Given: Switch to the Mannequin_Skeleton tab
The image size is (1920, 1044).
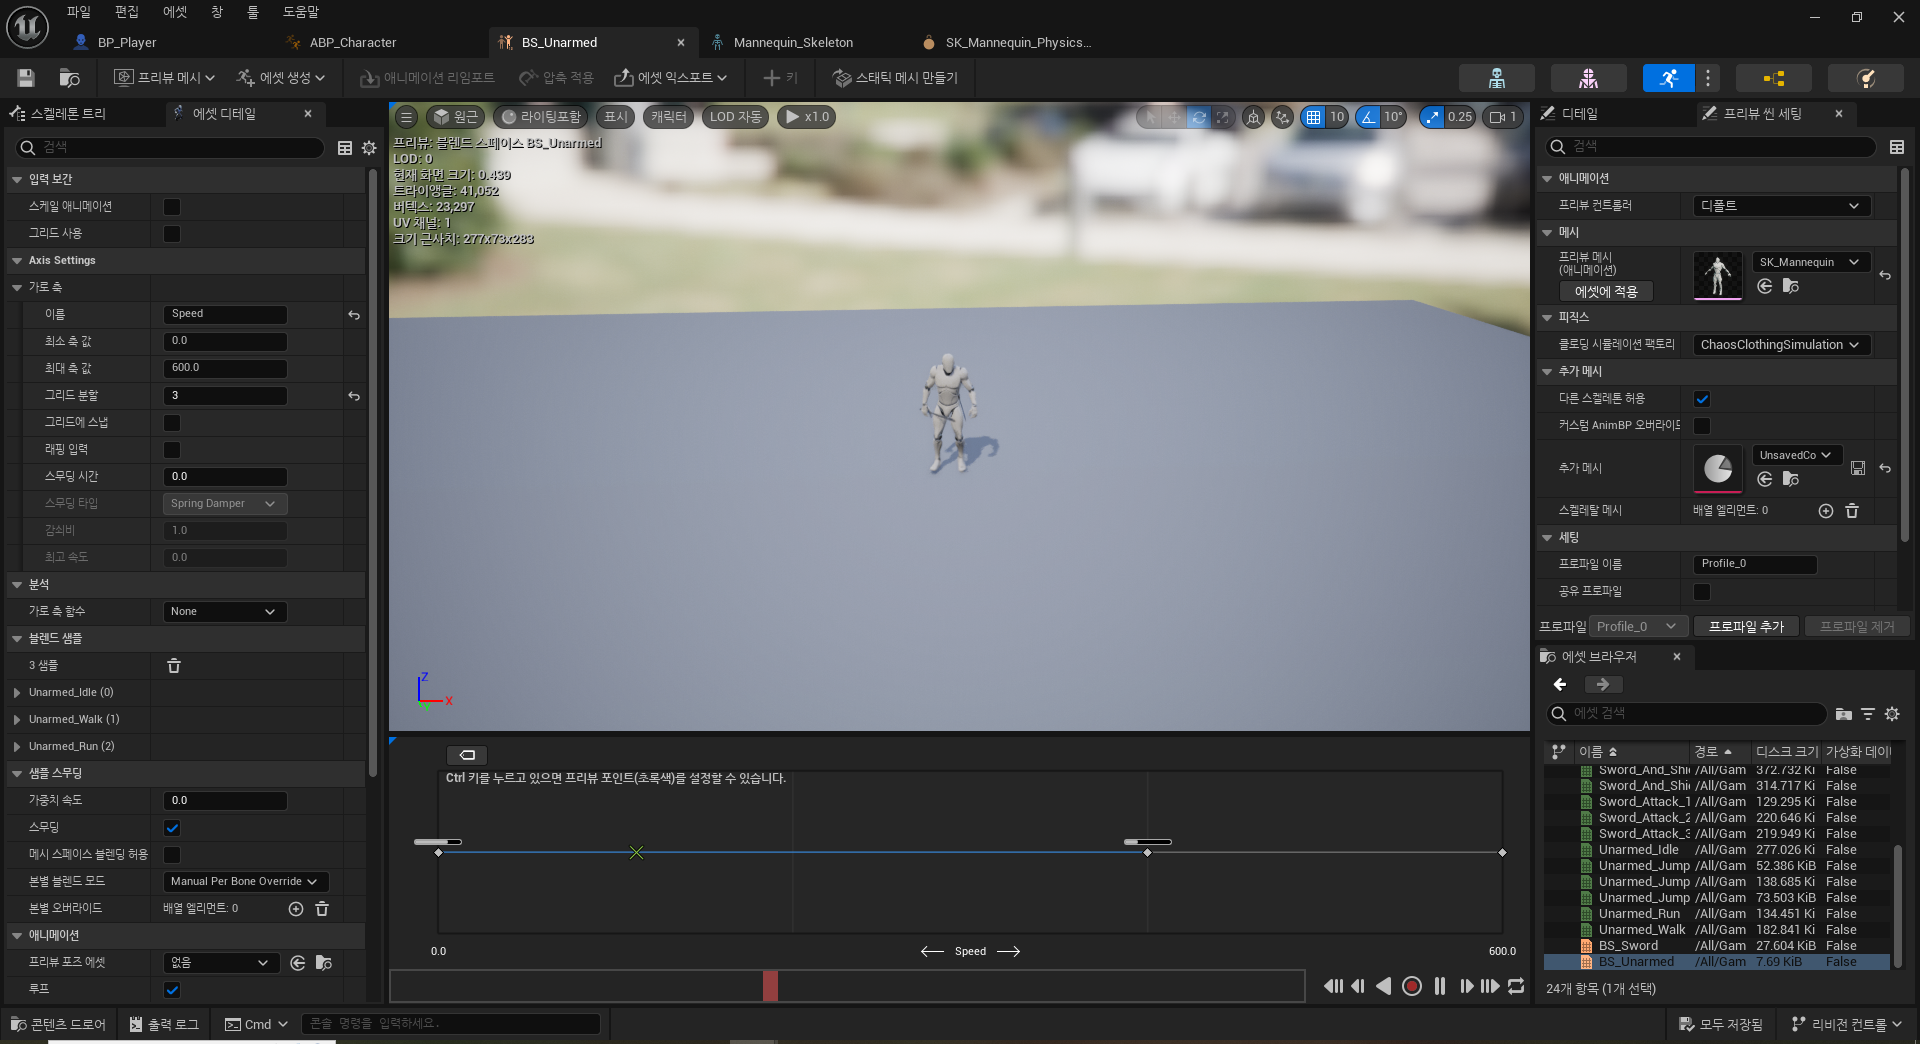Looking at the screenshot, I should (x=793, y=43).
